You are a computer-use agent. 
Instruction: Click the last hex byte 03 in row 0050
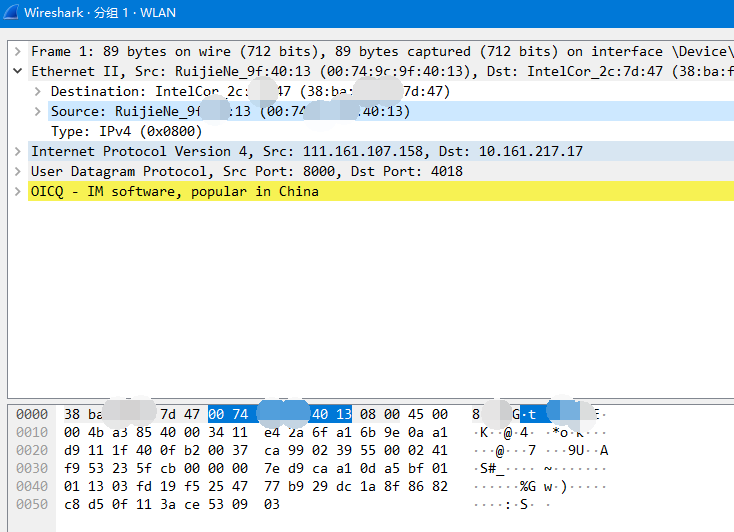(x=272, y=504)
